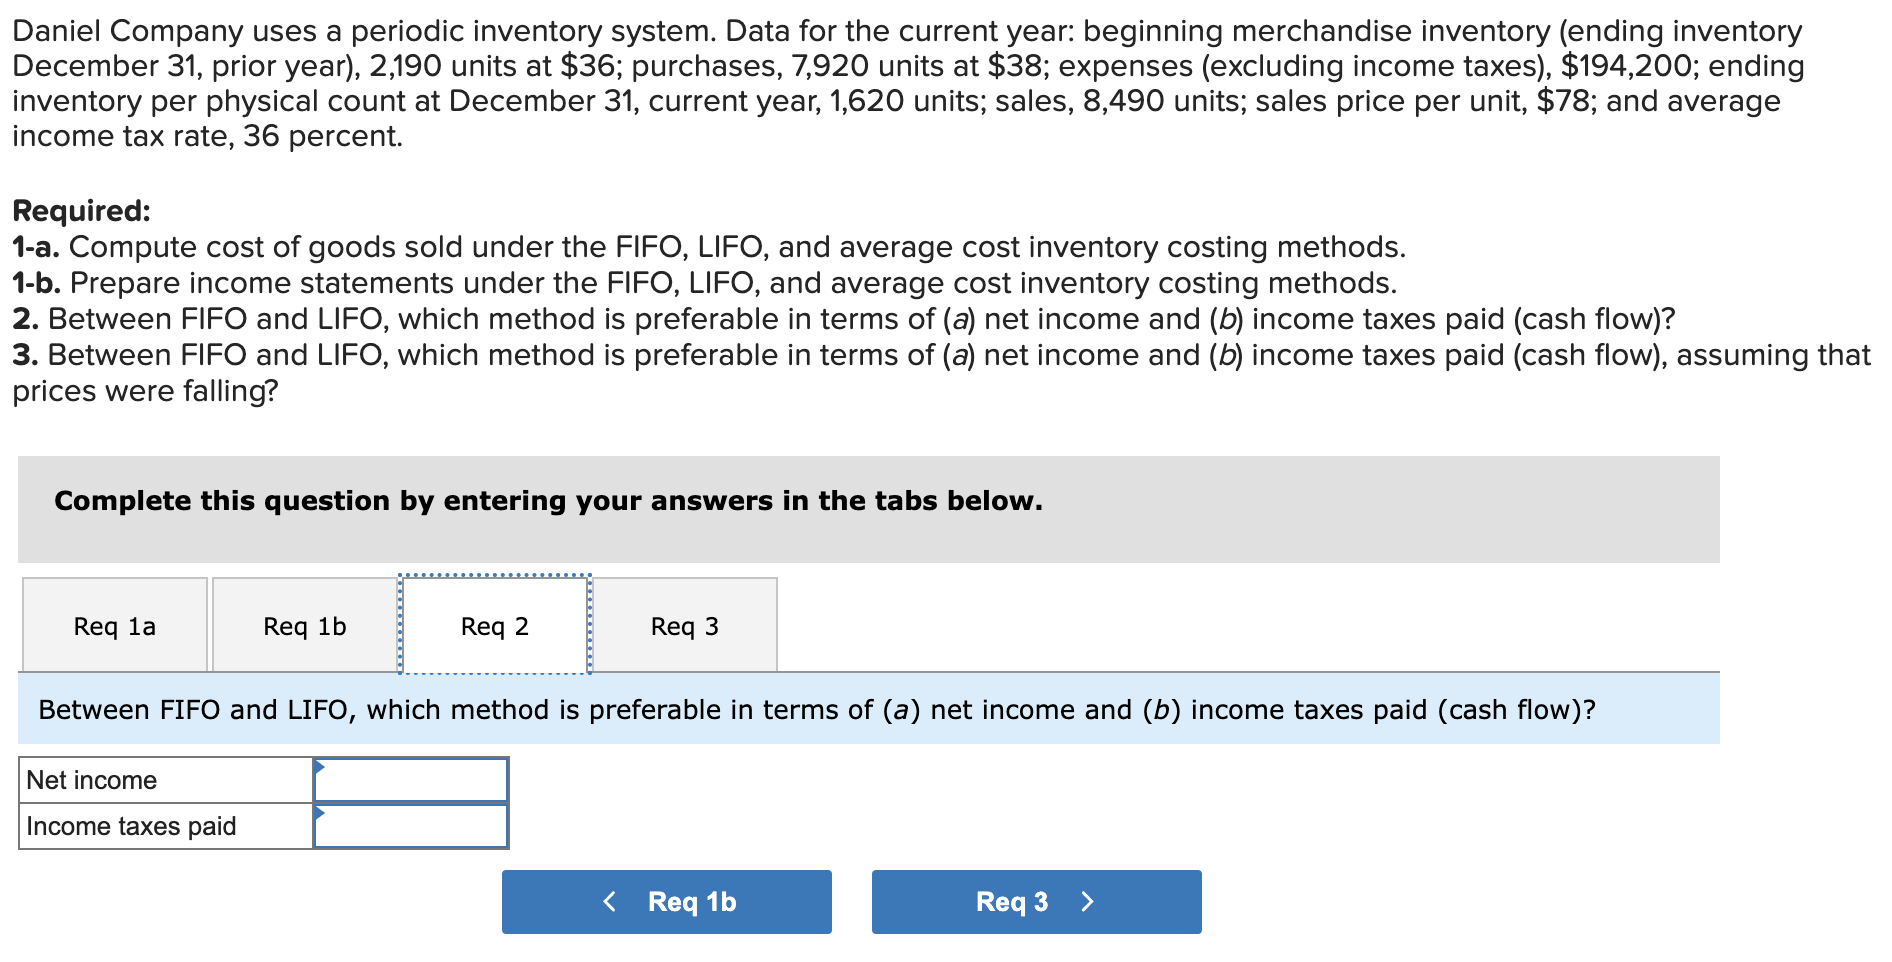Click the currently active Req 2 tab
Image resolution: width=1892 pixels, height=962 pixels.
tap(496, 625)
